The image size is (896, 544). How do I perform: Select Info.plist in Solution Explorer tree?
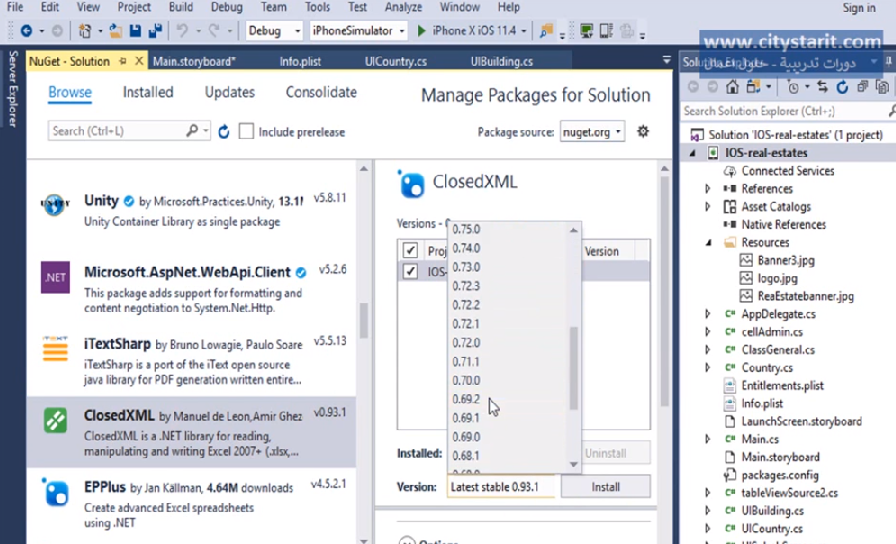pos(762,403)
